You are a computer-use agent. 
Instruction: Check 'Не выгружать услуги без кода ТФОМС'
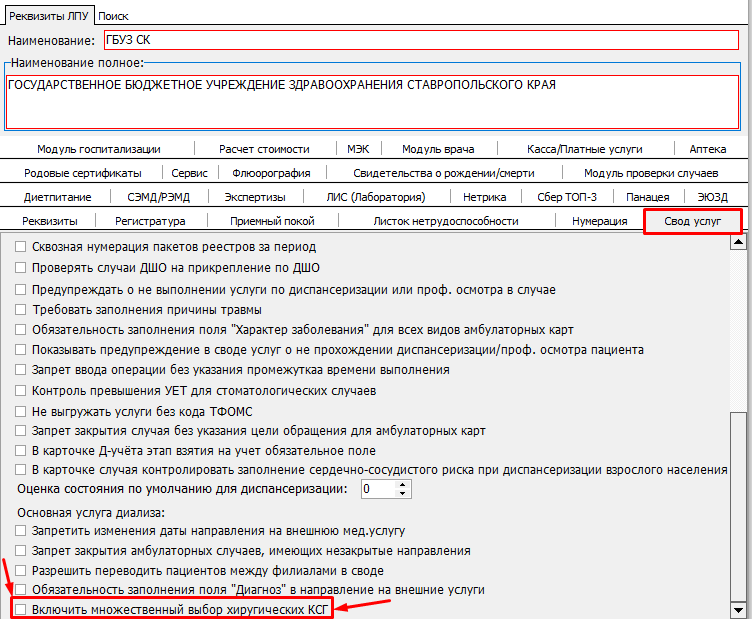22,411
